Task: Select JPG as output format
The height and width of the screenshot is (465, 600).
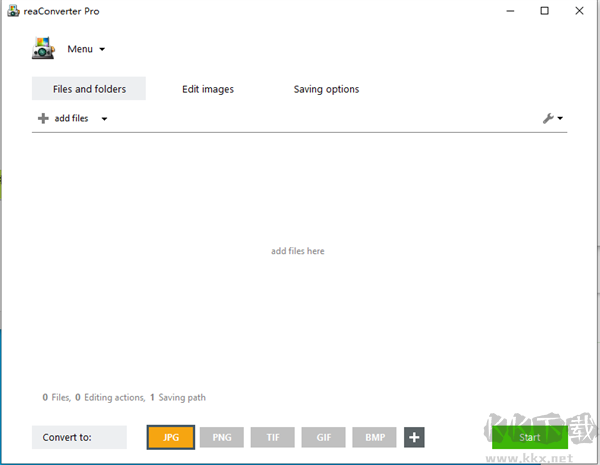Action: 171,437
